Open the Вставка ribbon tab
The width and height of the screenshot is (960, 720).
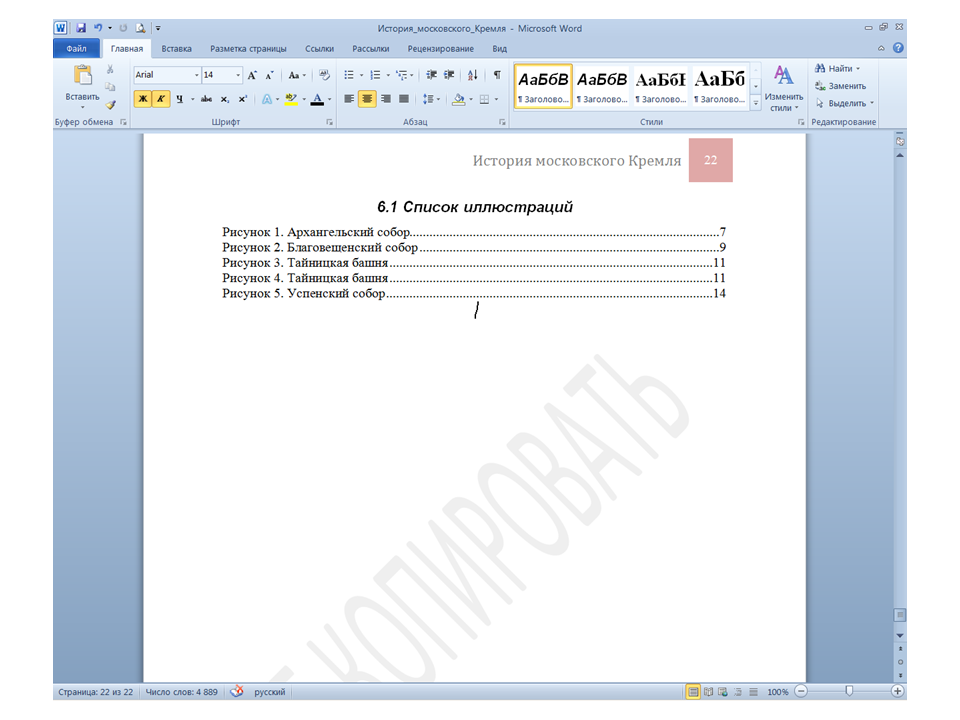(176, 48)
